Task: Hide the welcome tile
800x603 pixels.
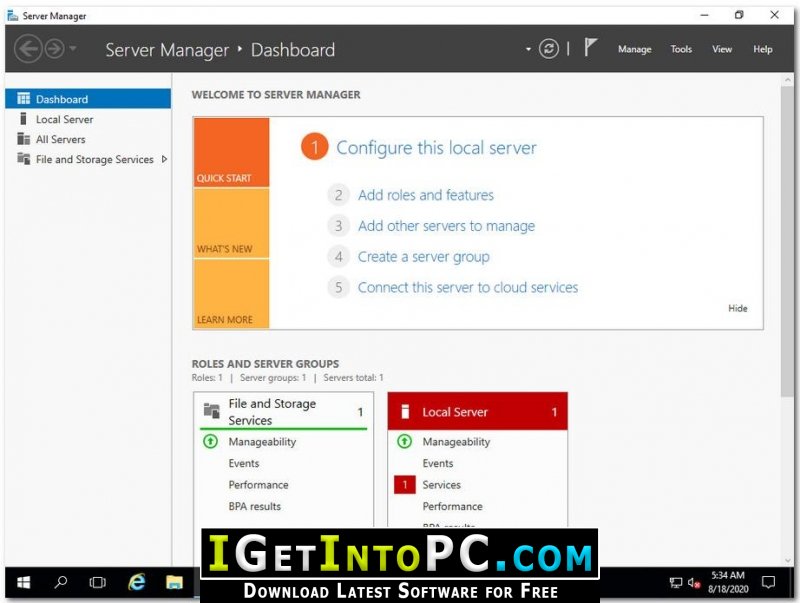Action: [x=738, y=308]
